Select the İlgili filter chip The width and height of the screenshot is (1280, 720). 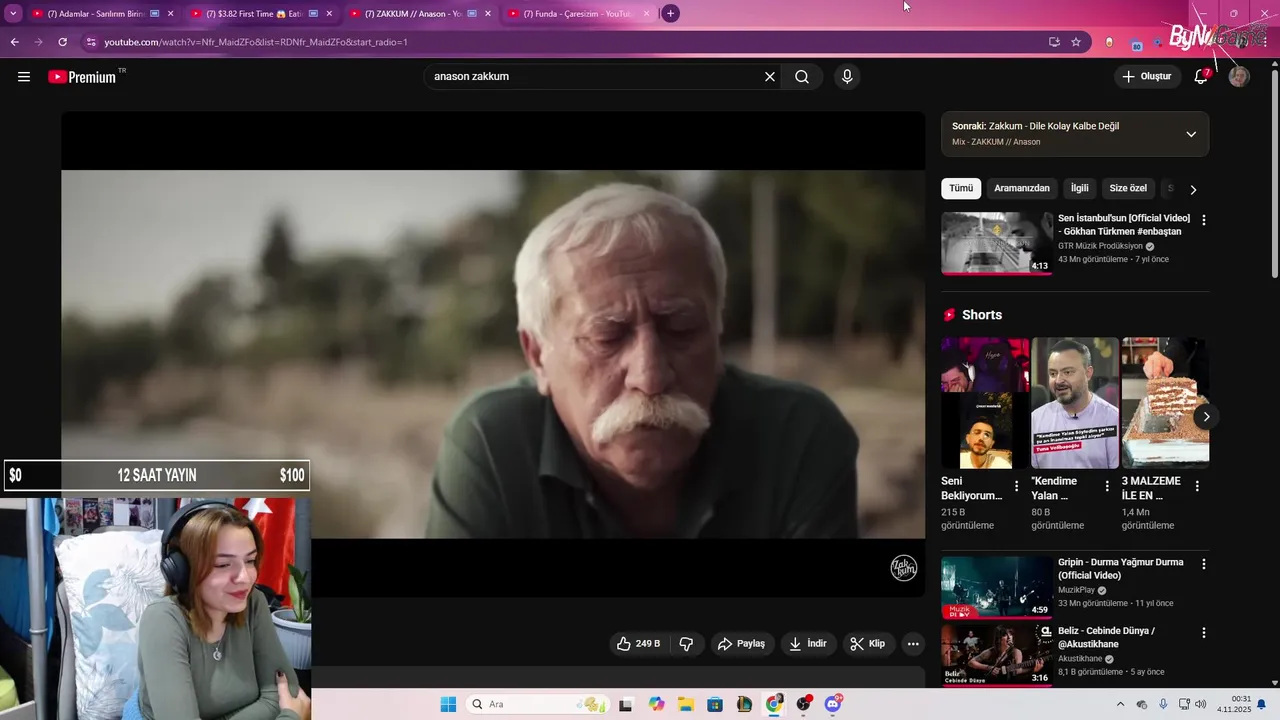coord(1080,188)
